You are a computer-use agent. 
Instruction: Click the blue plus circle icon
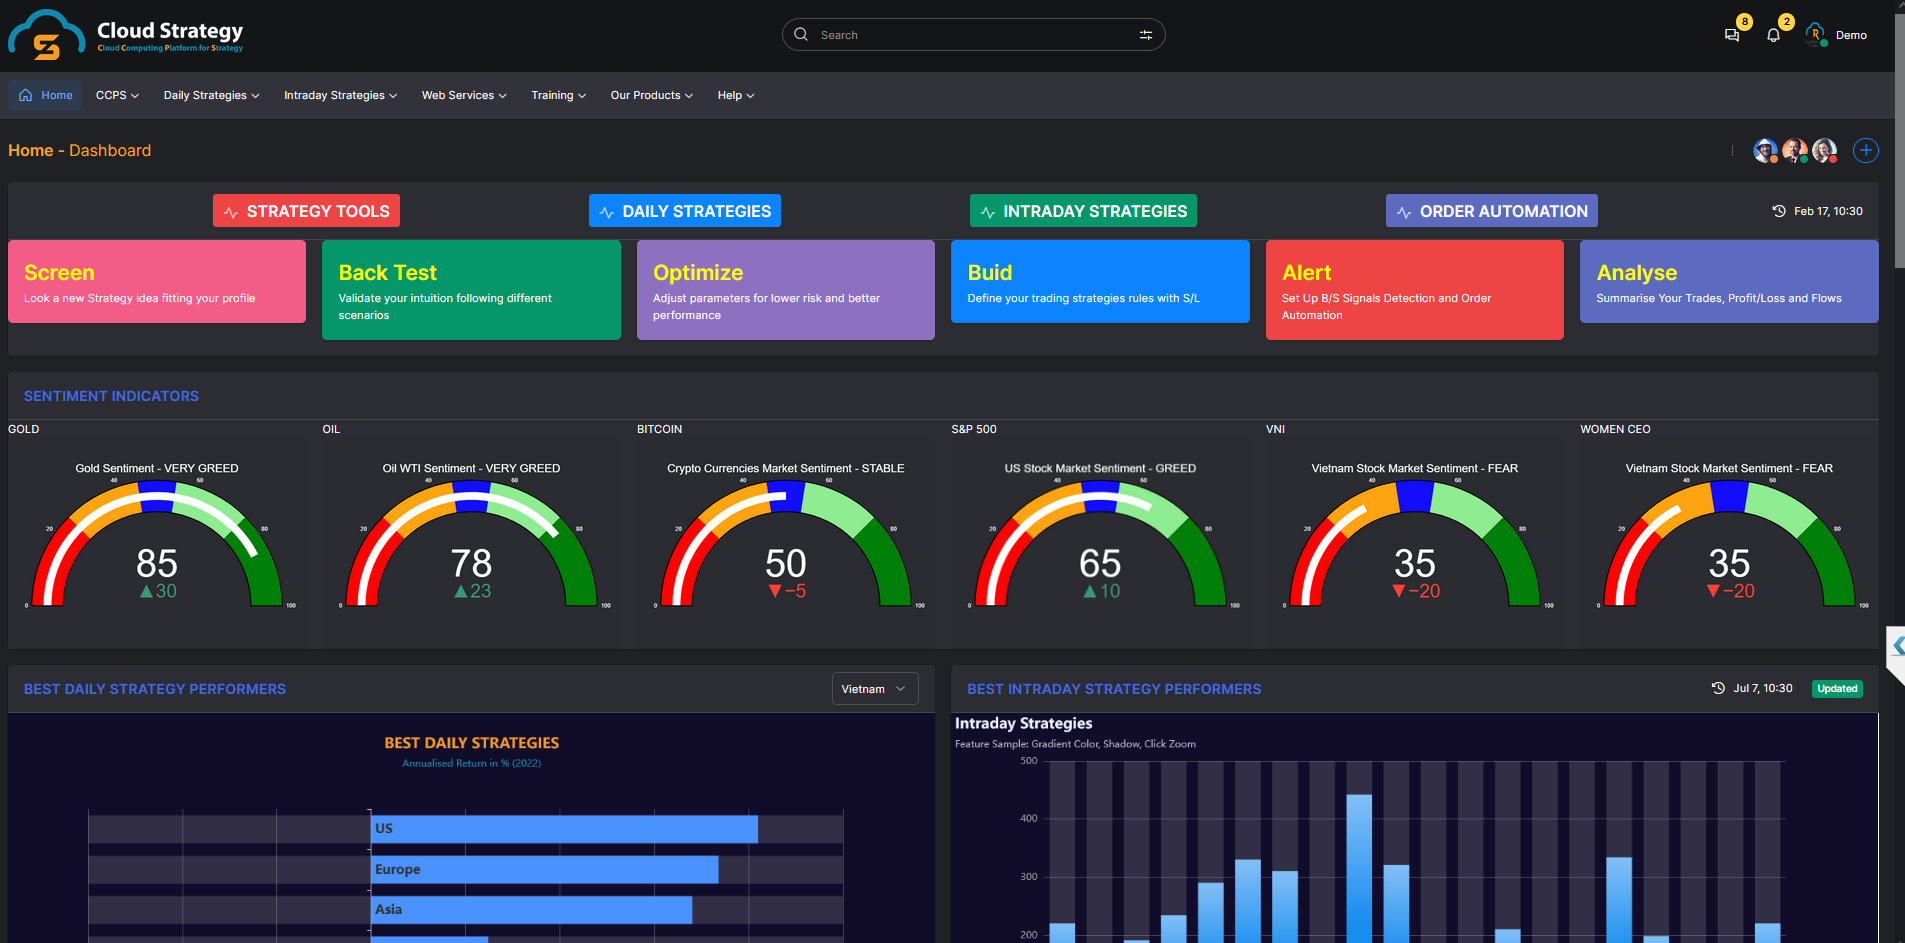(1865, 151)
